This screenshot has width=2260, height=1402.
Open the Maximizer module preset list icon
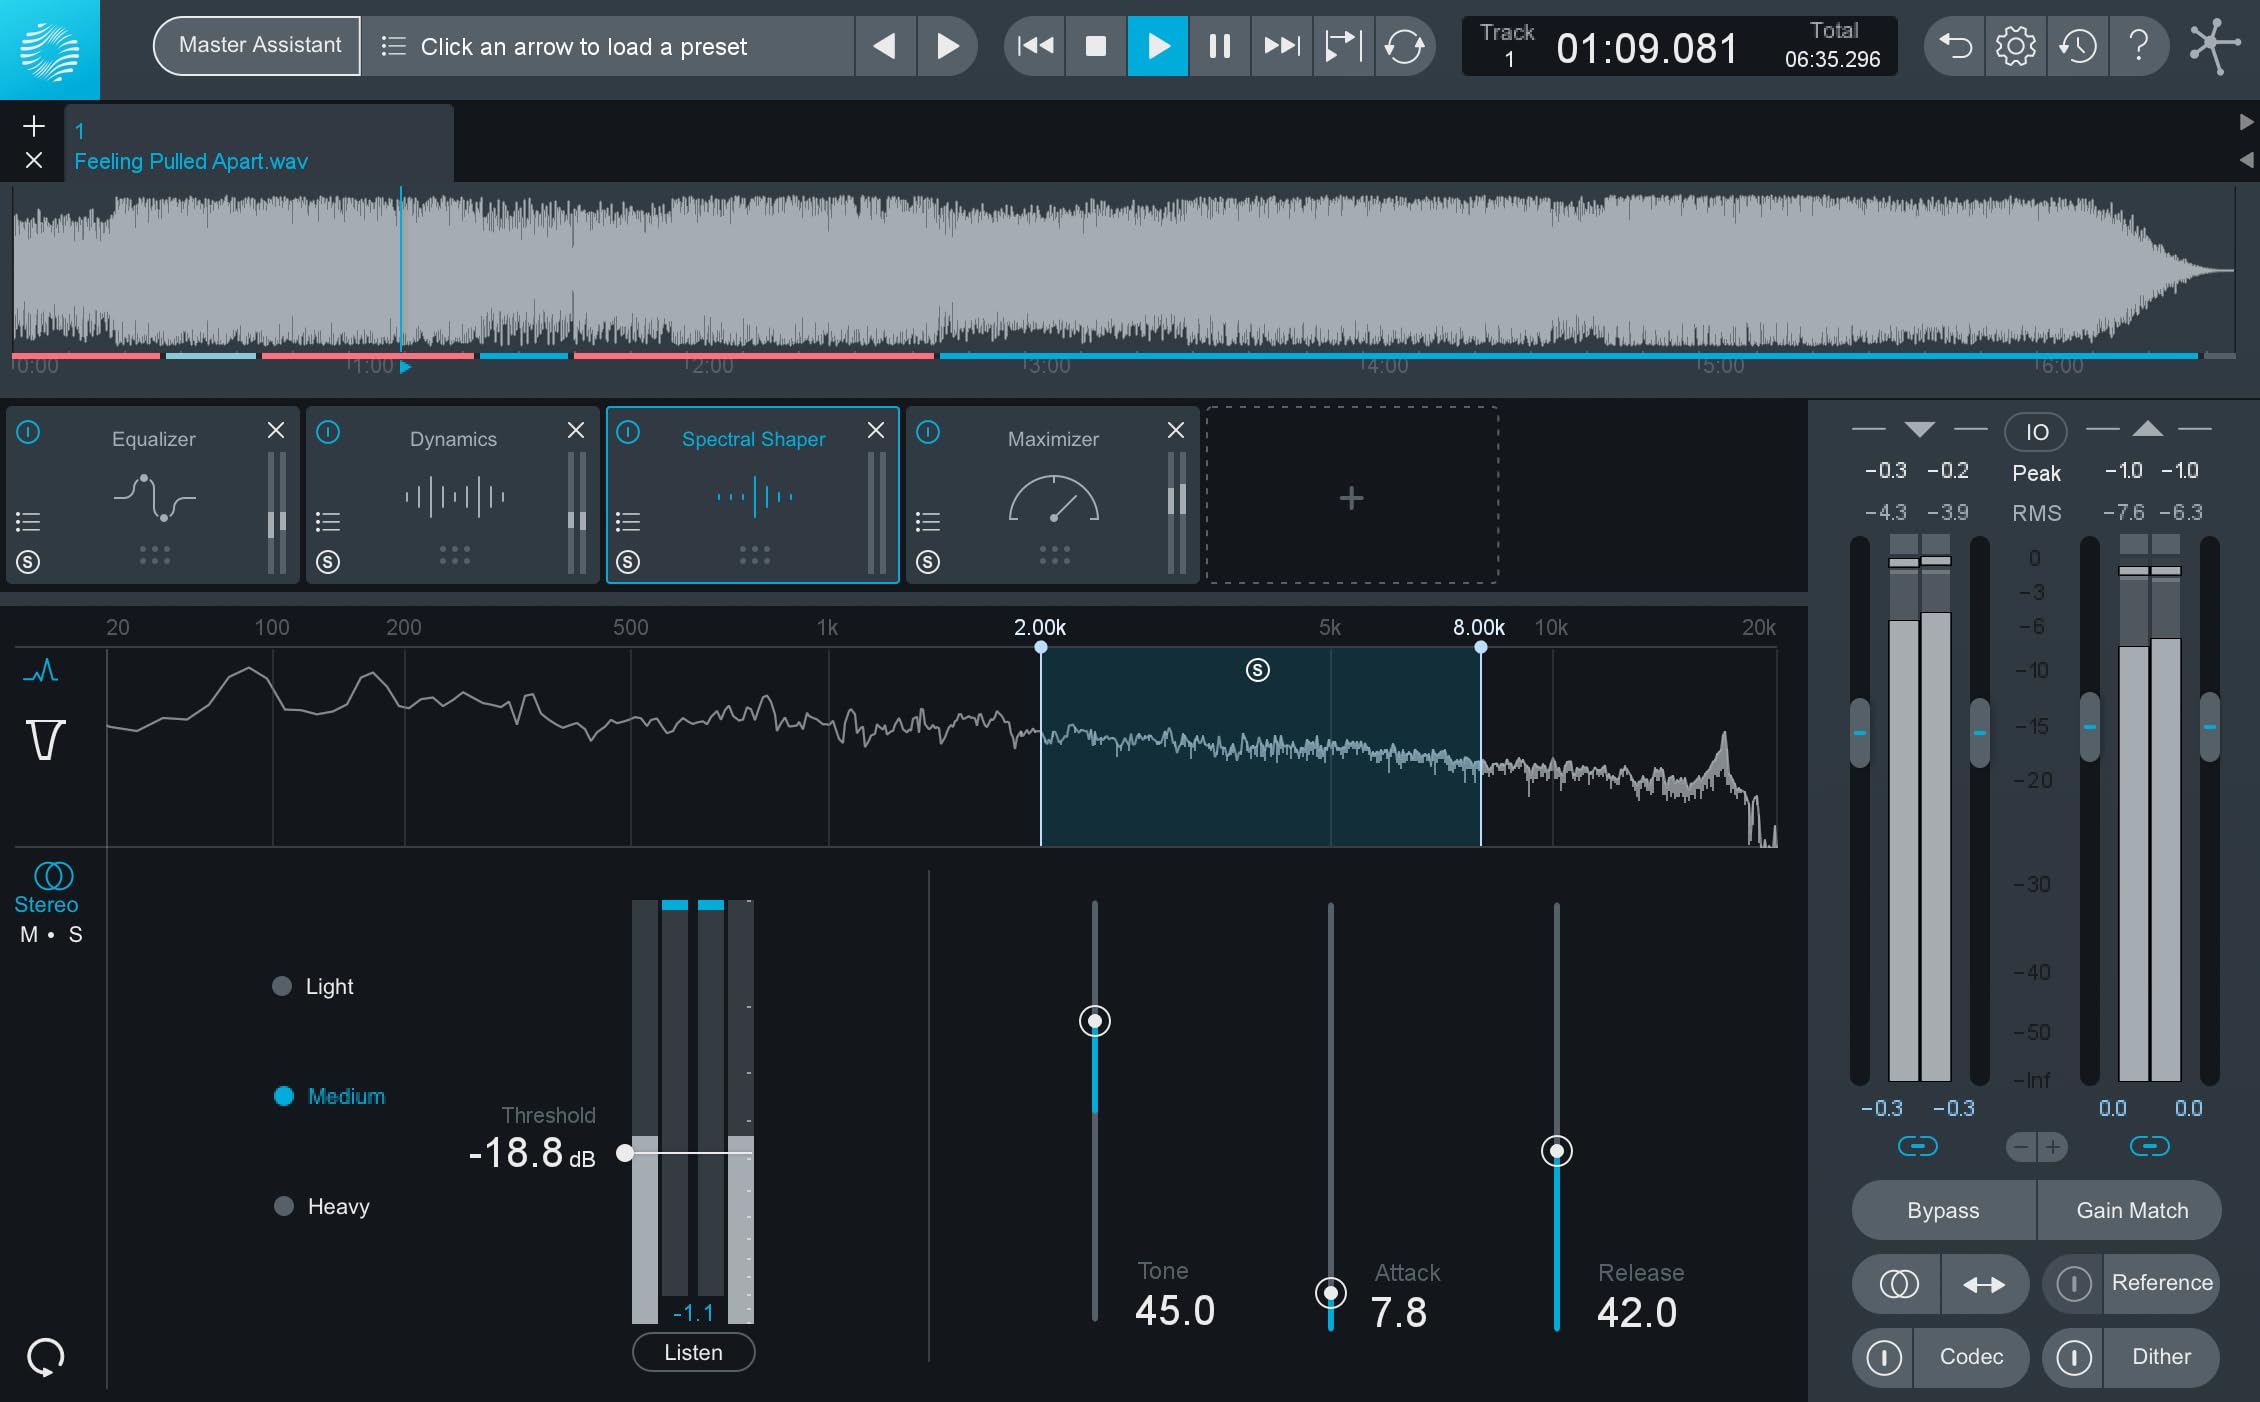pyautogui.click(x=927, y=521)
